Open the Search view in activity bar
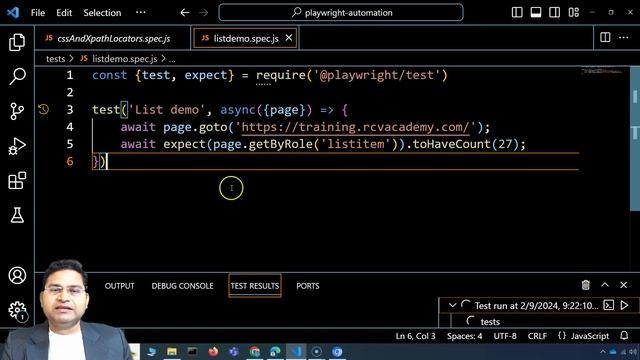This screenshot has height=360, width=640. click(17, 76)
